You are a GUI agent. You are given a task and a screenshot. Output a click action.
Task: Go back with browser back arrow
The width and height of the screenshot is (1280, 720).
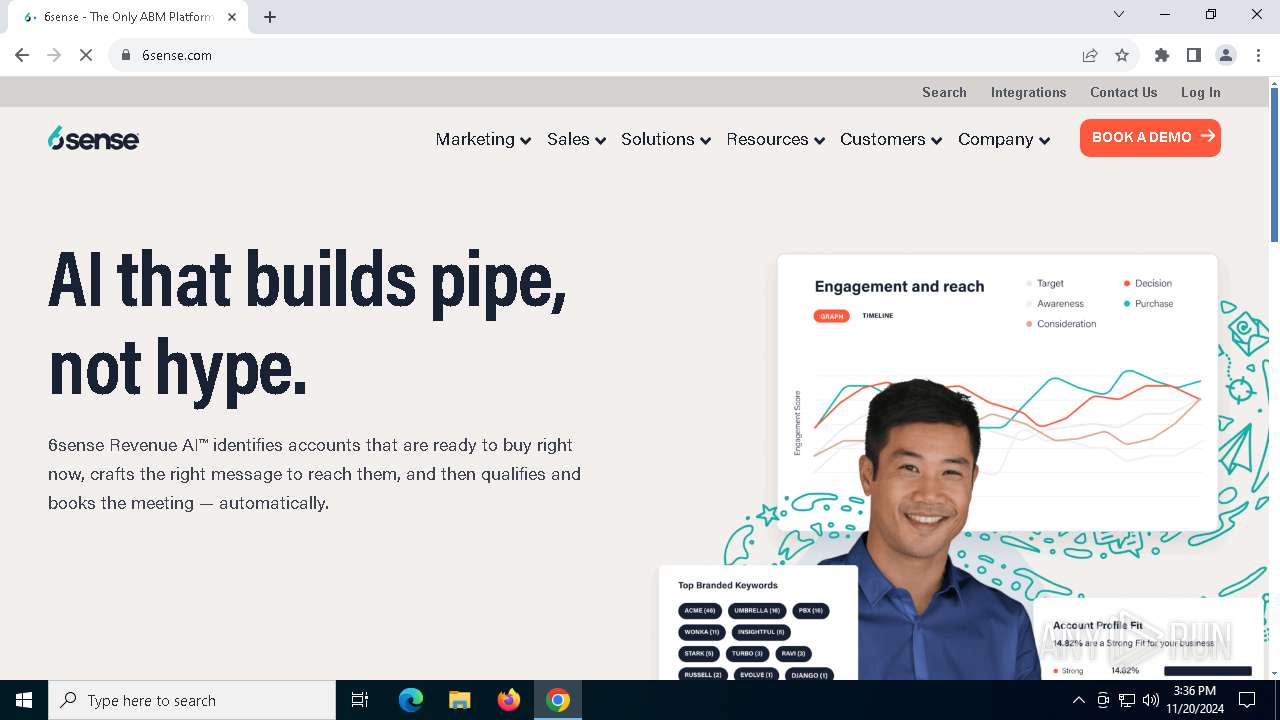[22, 55]
